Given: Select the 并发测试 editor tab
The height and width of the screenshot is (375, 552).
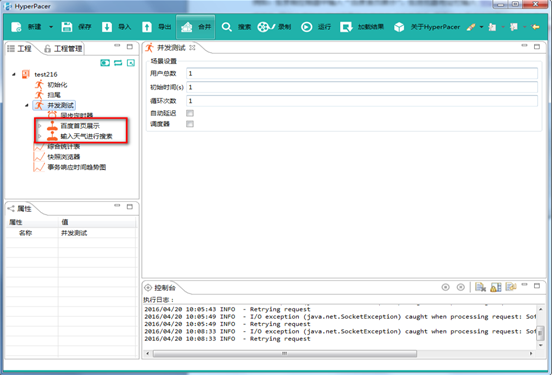Looking at the screenshot, I should (171, 48).
